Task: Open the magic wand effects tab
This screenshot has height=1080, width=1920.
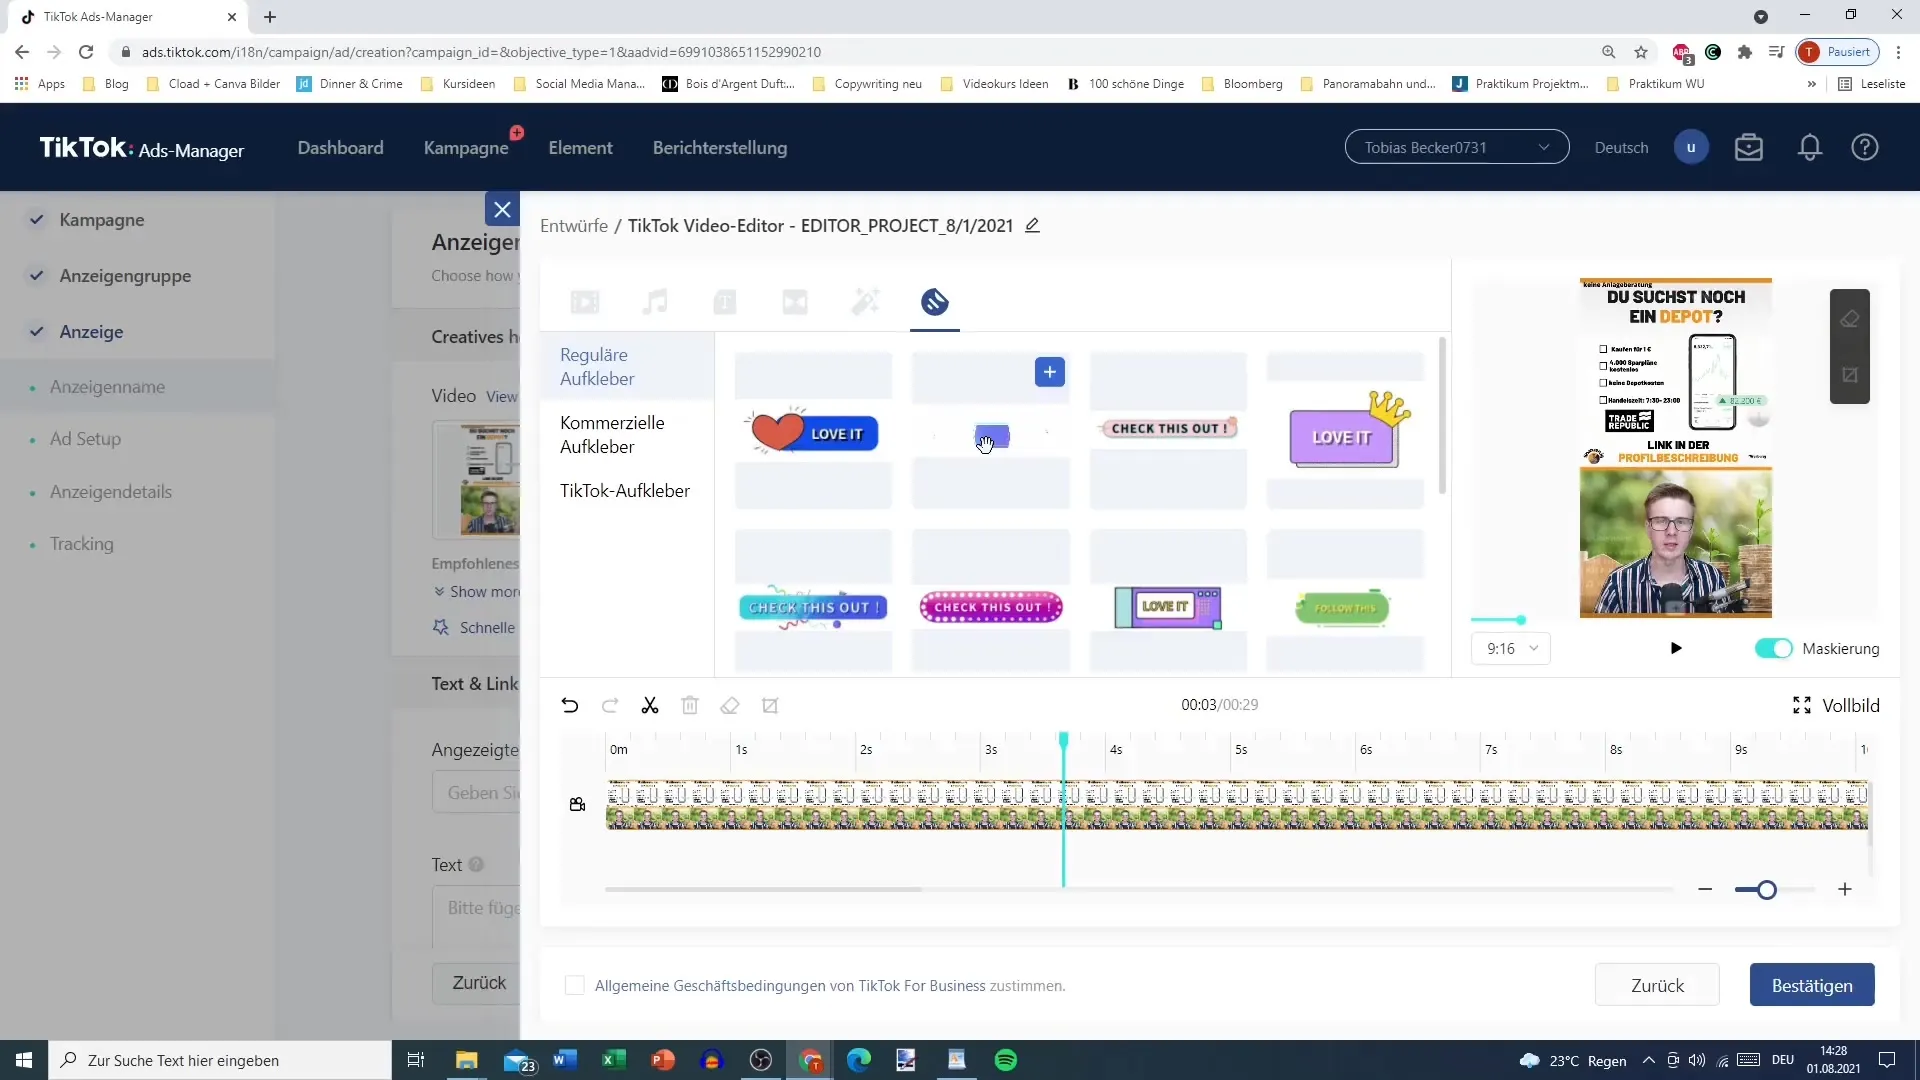Action: [865, 302]
